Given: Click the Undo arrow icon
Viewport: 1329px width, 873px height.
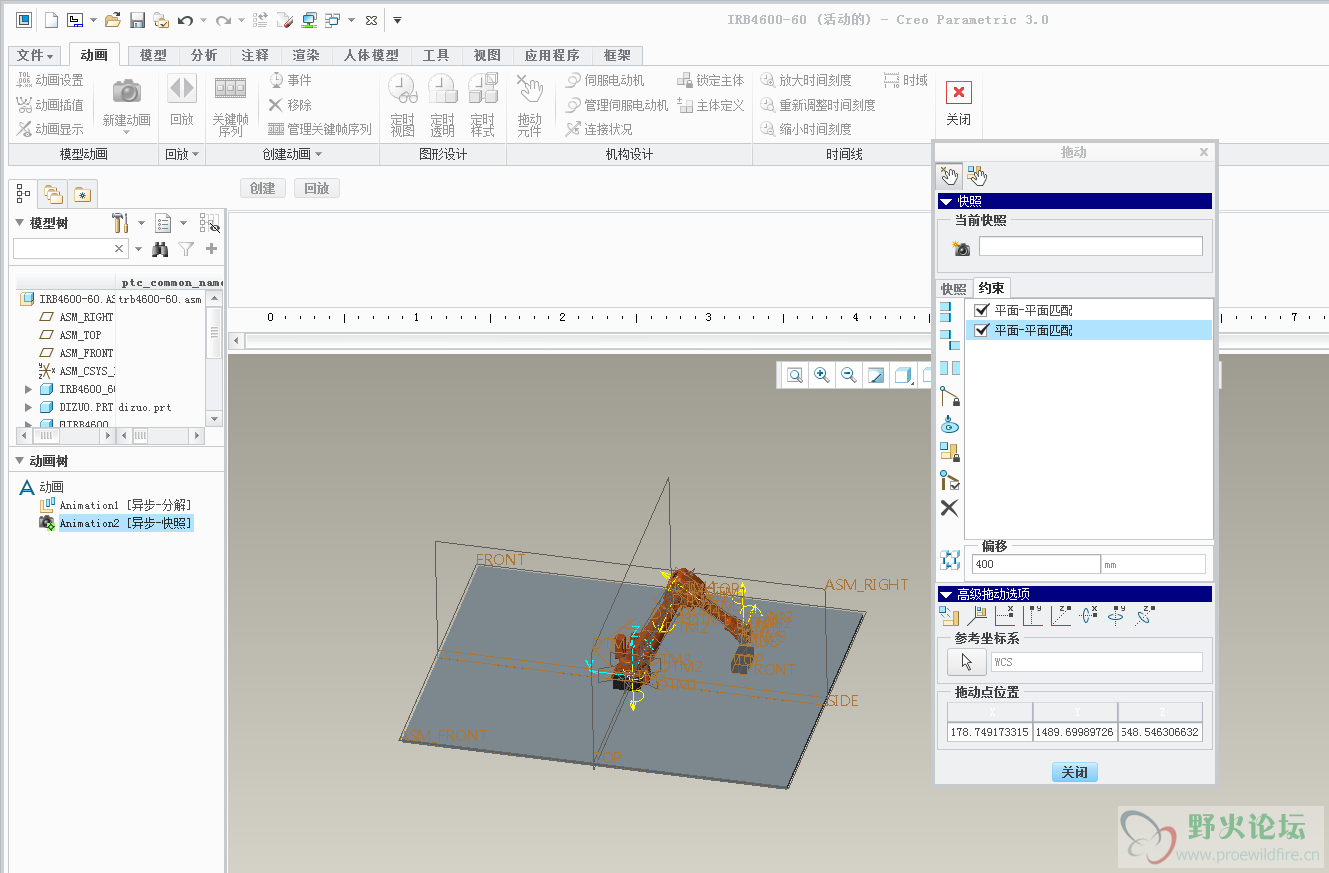Looking at the screenshot, I should point(185,19).
